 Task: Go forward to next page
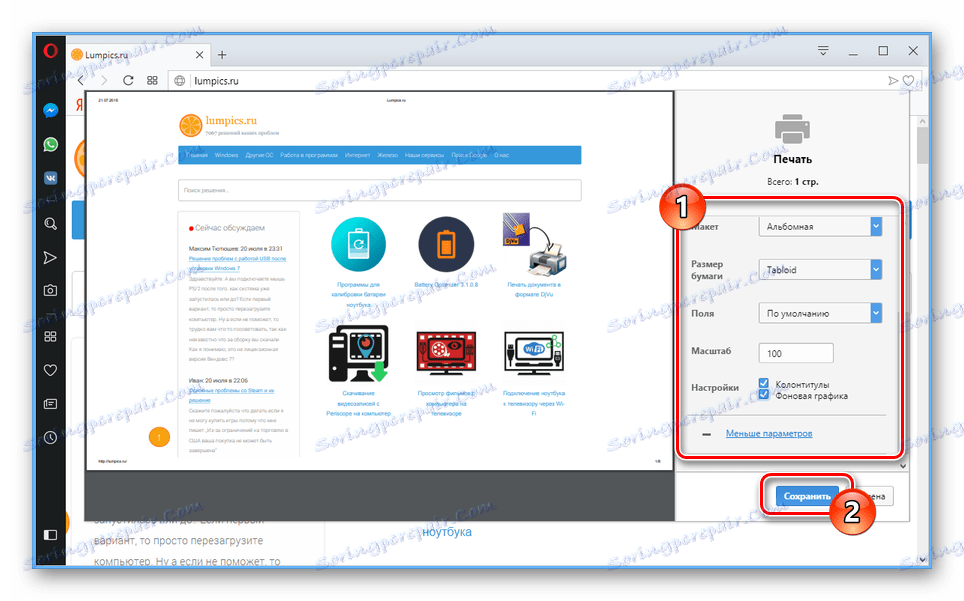104,81
